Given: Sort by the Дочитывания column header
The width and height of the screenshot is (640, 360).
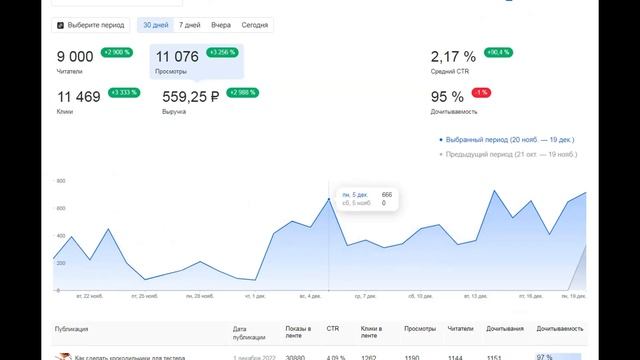Looking at the screenshot, I should click(x=505, y=329).
